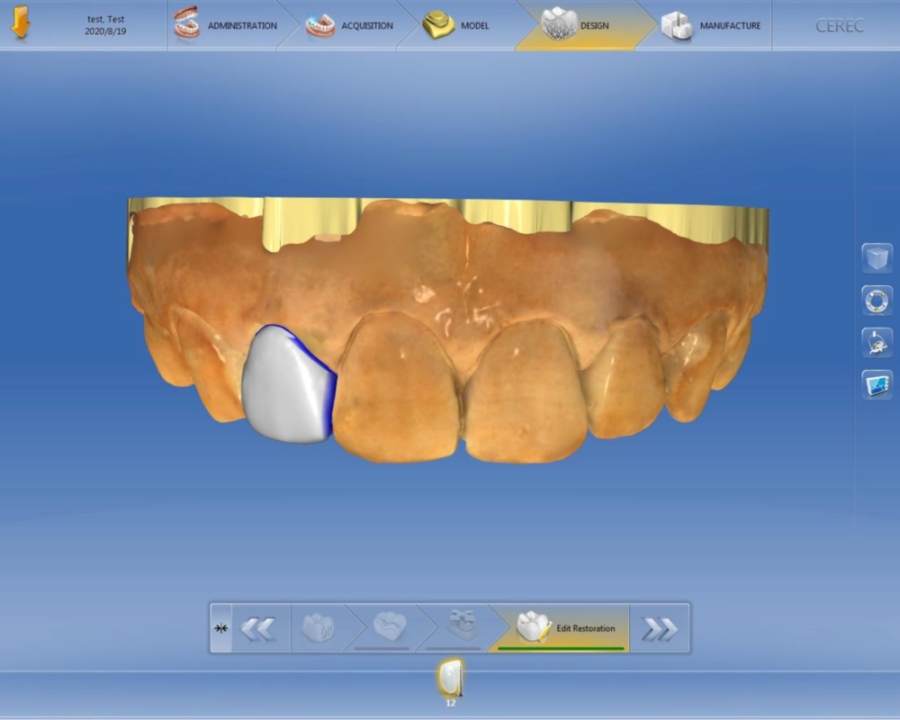Advance to next step with double-right arrows
900x720 pixels.
coord(659,628)
